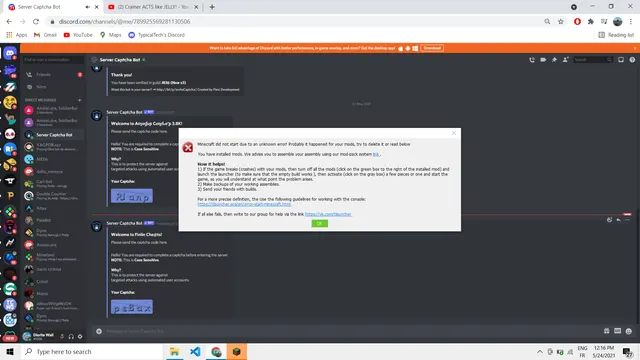Open browser extensions puzzle menu
The height and width of the screenshot is (360, 640).
click(x=591, y=22)
